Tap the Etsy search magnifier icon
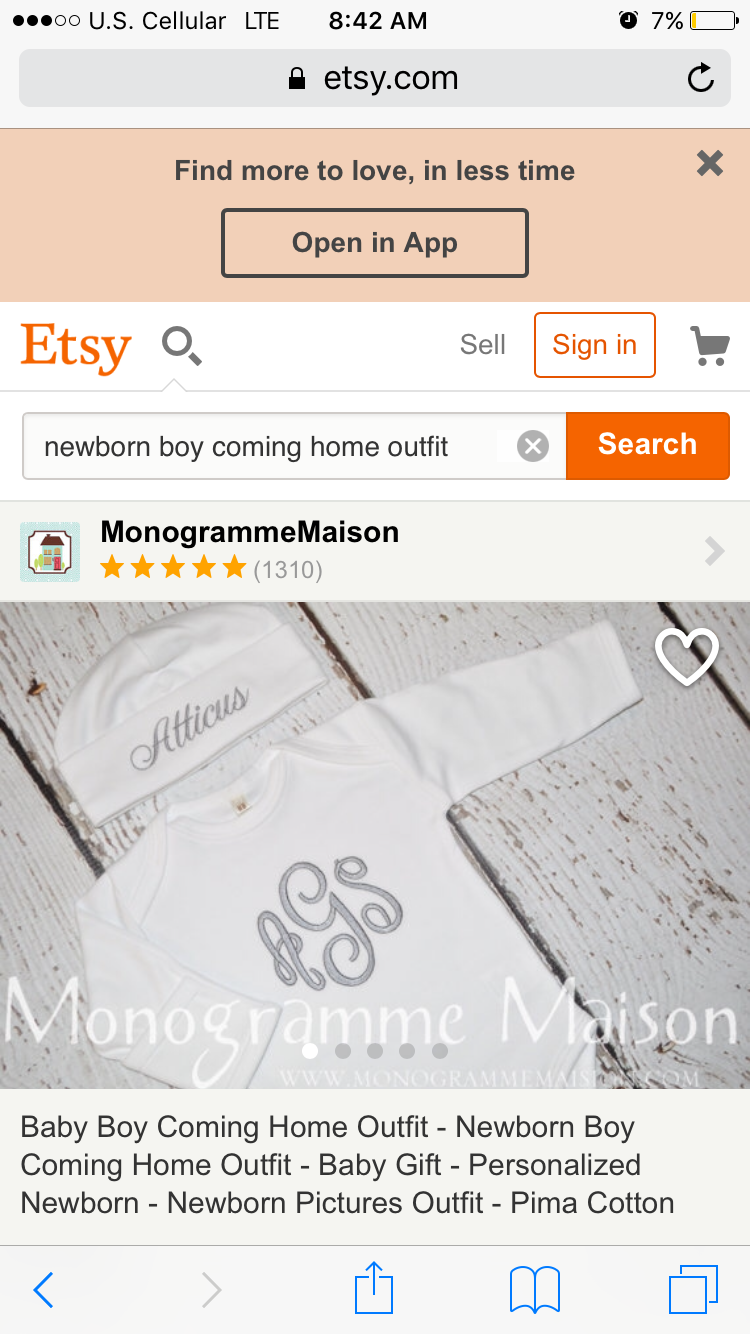 point(182,346)
